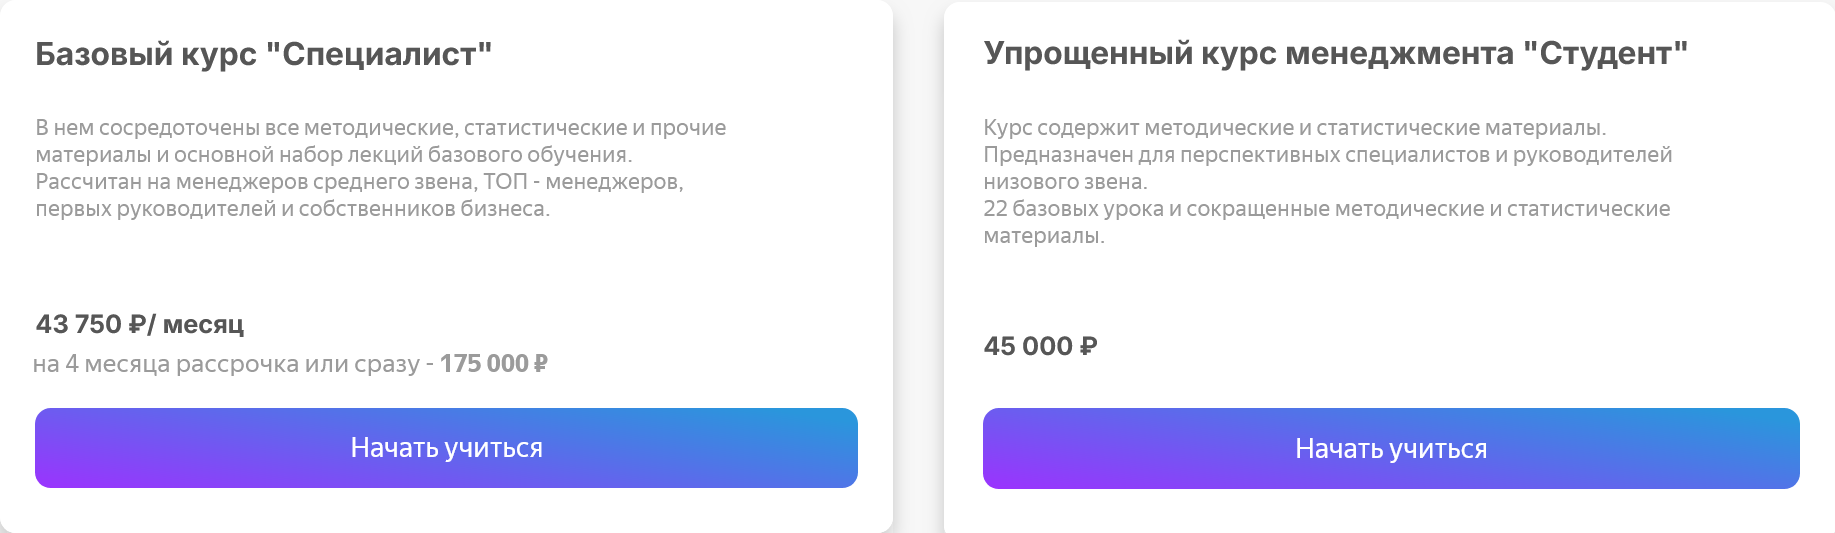Image resolution: width=1835 pixels, height=533 pixels.
Task: Click the "на 4 месяца рассрочка" installment text
Action: 165,364
